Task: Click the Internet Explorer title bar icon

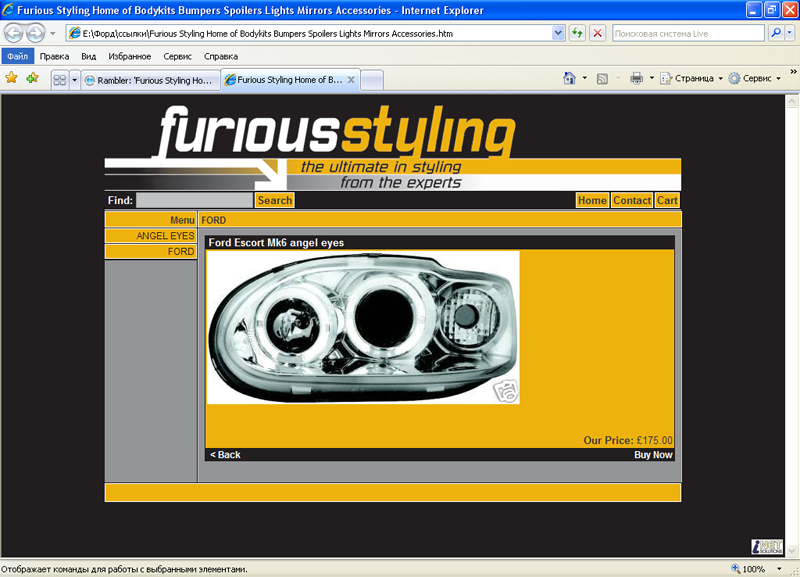Action: [x=8, y=10]
